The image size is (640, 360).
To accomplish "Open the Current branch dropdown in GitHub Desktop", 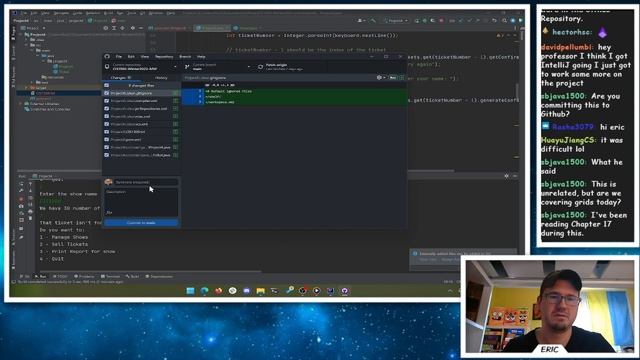I will [x=218, y=67].
